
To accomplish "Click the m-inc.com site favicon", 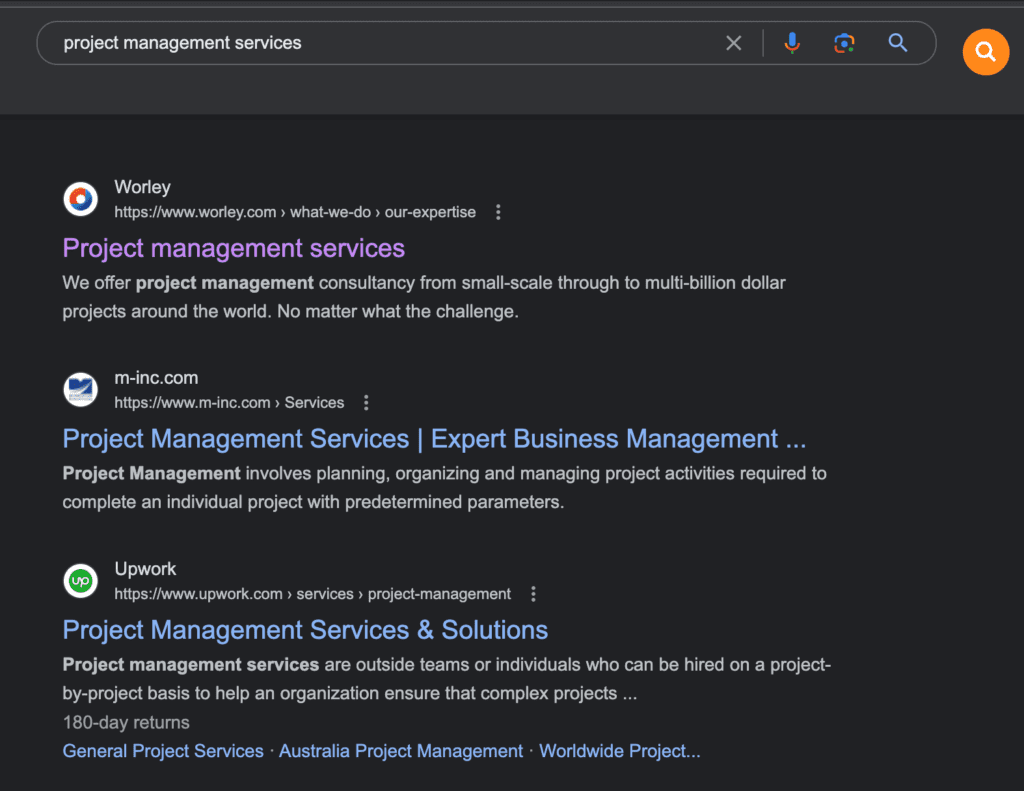I will pyautogui.click(x=80, y=389).
